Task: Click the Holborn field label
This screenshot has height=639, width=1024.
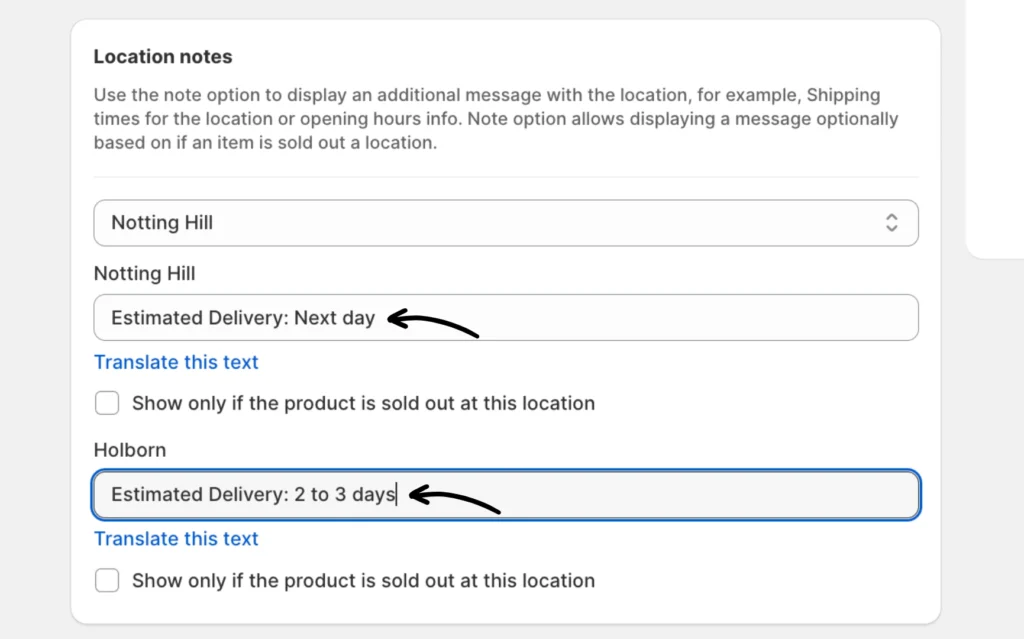Action: click(x=130, y=450)
